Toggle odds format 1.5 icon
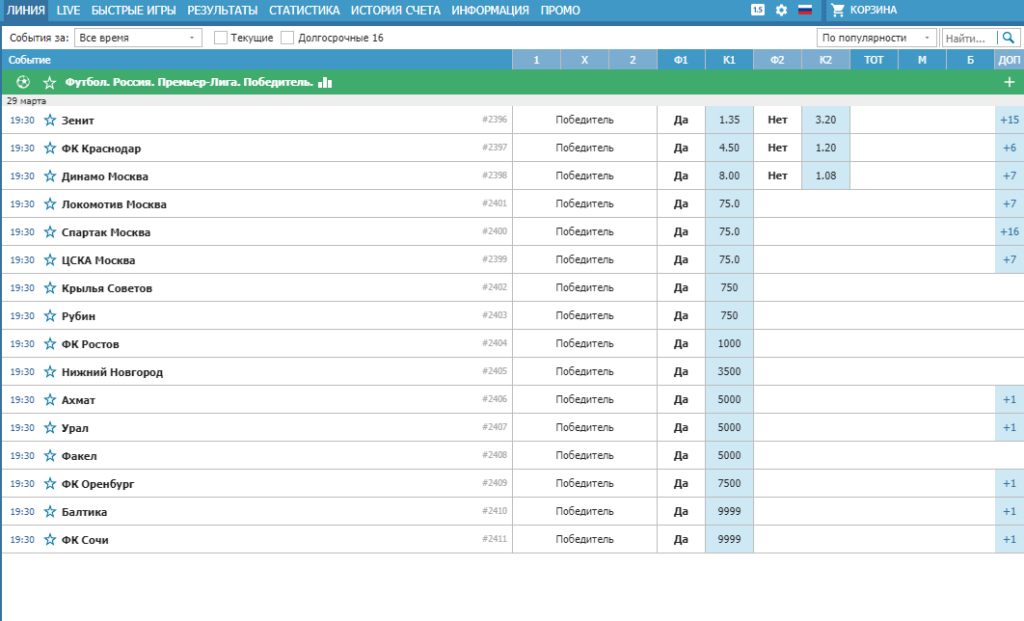Screen dimensions: 1024x621 pos(758,10)
